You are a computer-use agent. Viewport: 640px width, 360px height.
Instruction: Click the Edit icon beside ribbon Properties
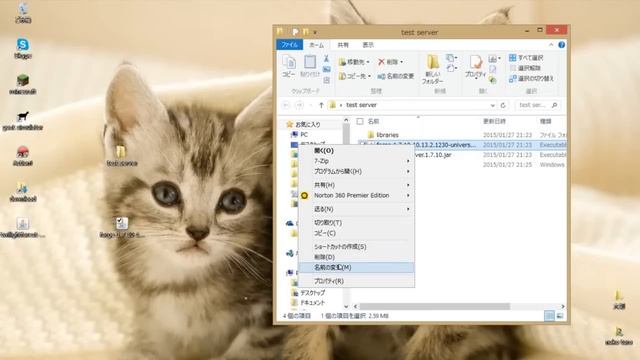click(x=493, y=69)
